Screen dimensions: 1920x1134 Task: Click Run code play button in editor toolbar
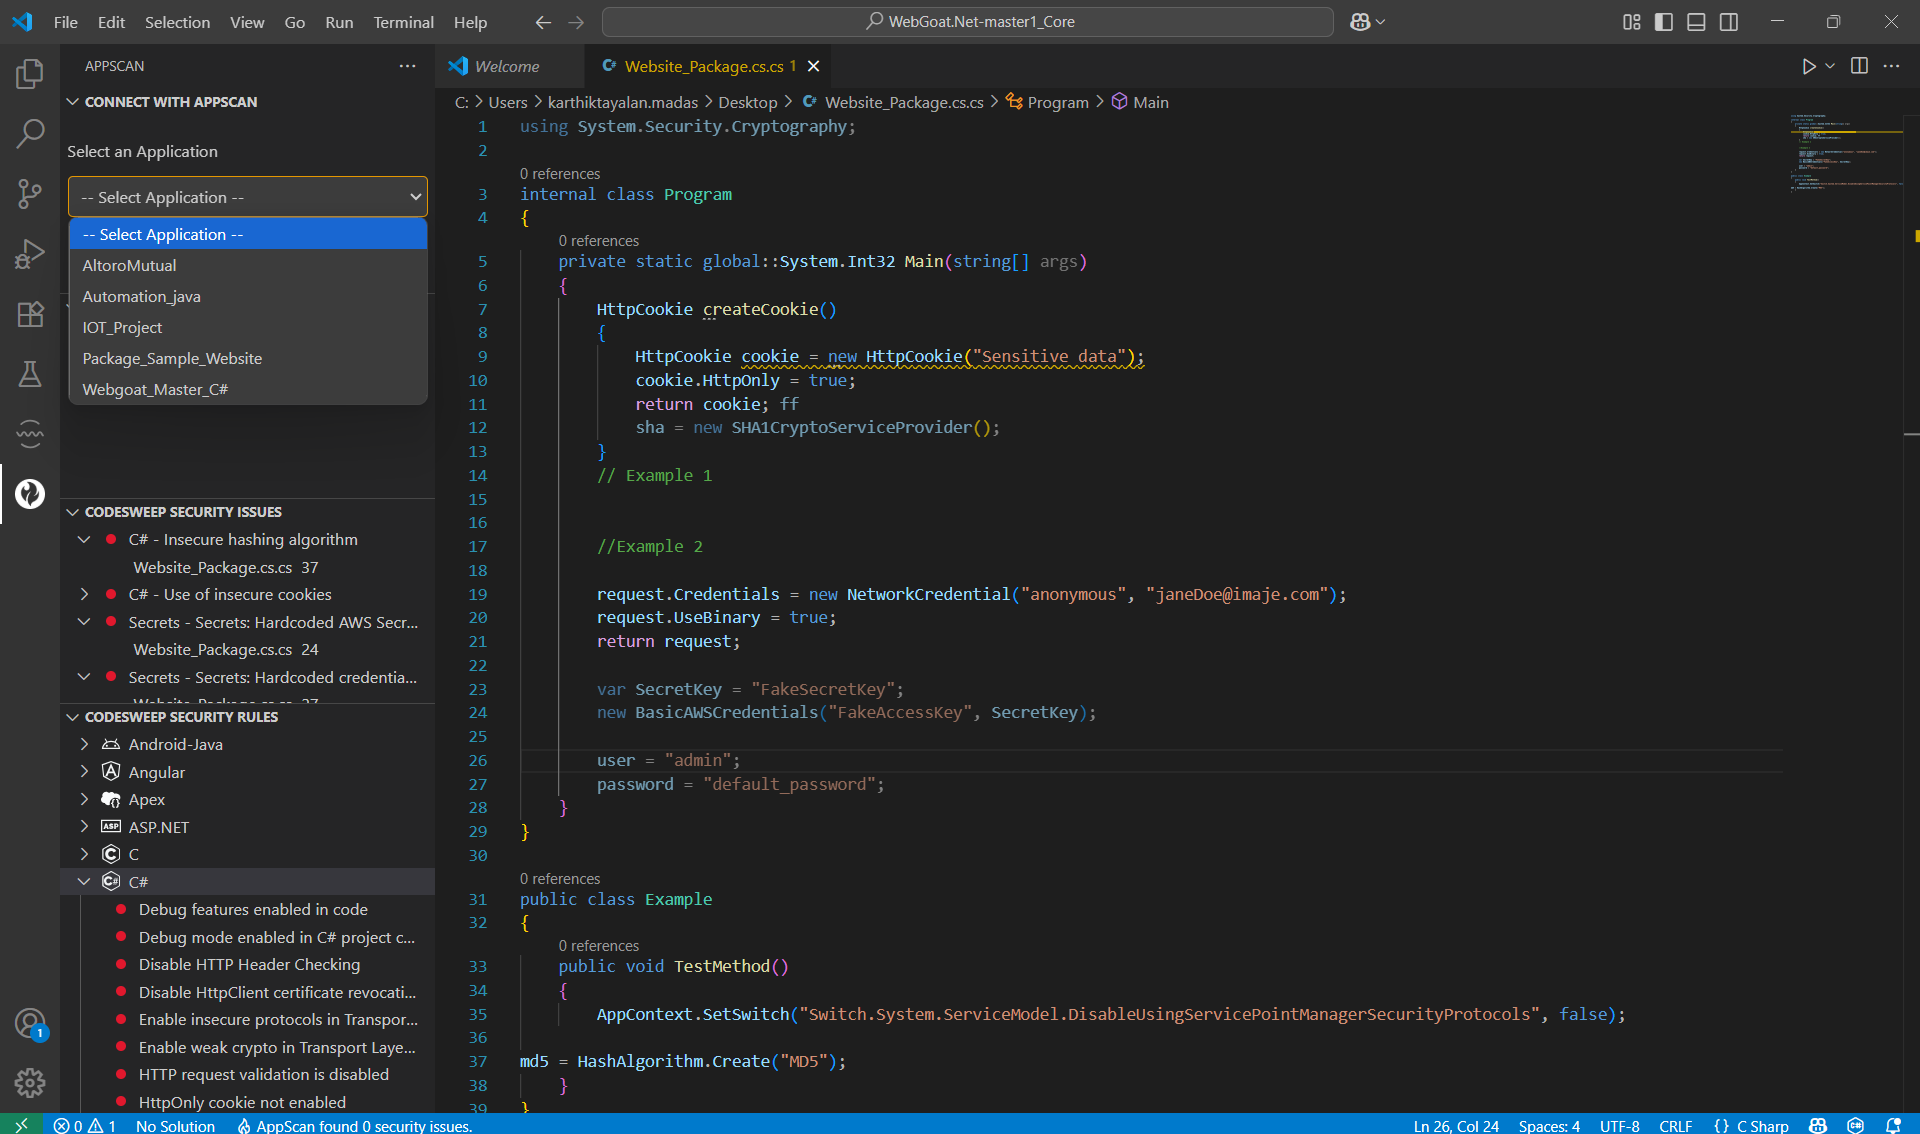pyautogui.click(x=1808, y=66)
